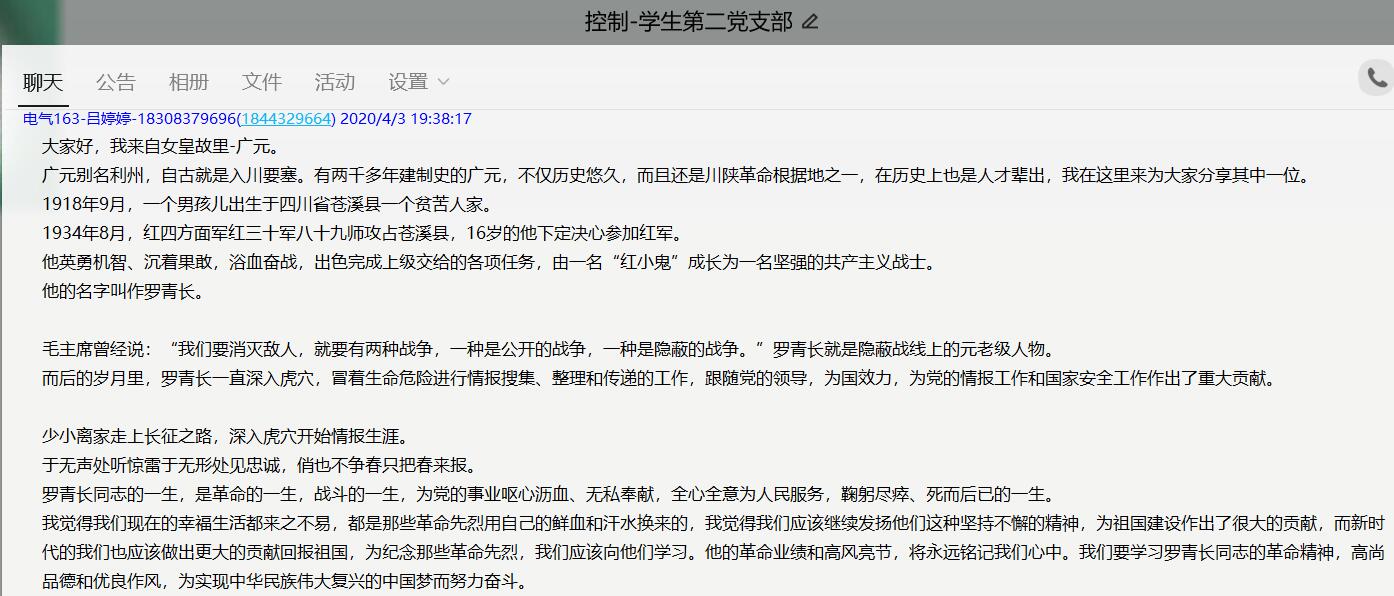Open the 相册 album tab
This screenshot has height=596, width=1394.
189,81
